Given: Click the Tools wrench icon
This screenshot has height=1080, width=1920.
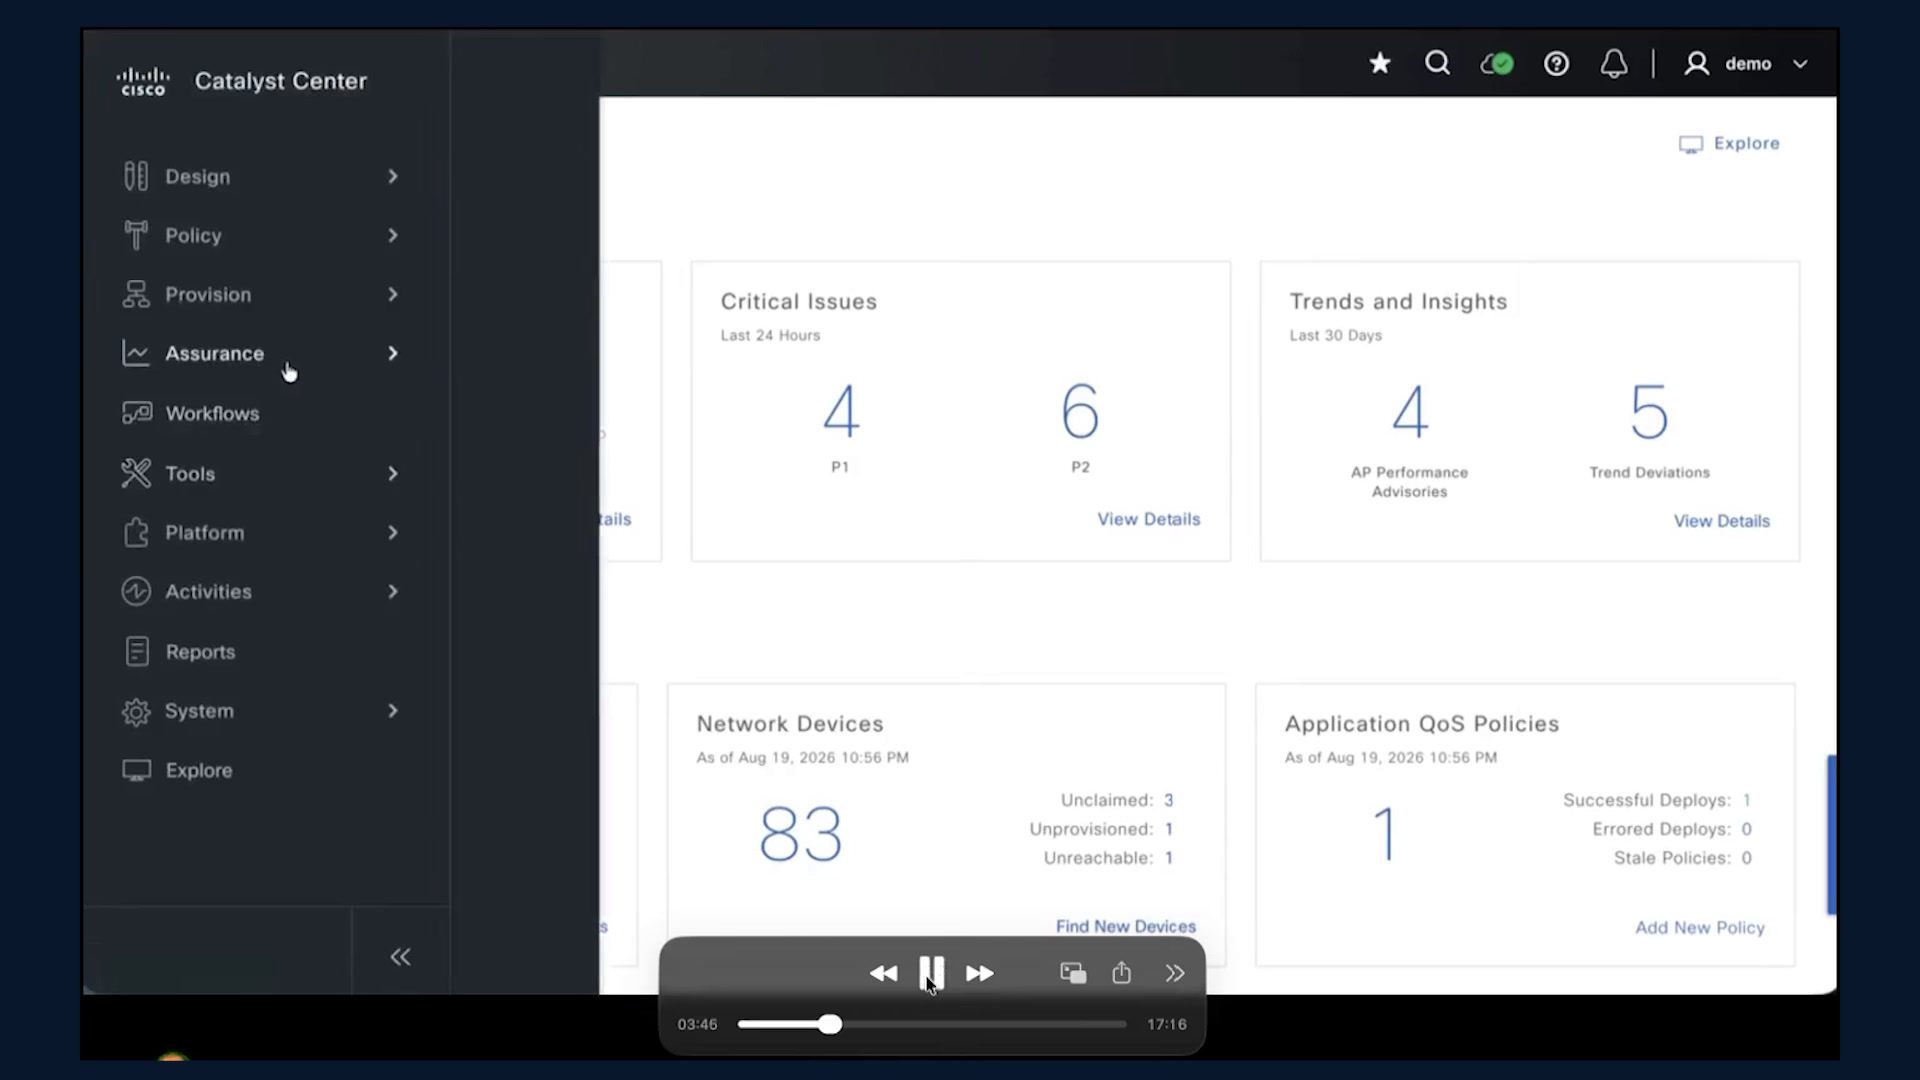Looking at the screenshot, I should (x=136, y=473).
